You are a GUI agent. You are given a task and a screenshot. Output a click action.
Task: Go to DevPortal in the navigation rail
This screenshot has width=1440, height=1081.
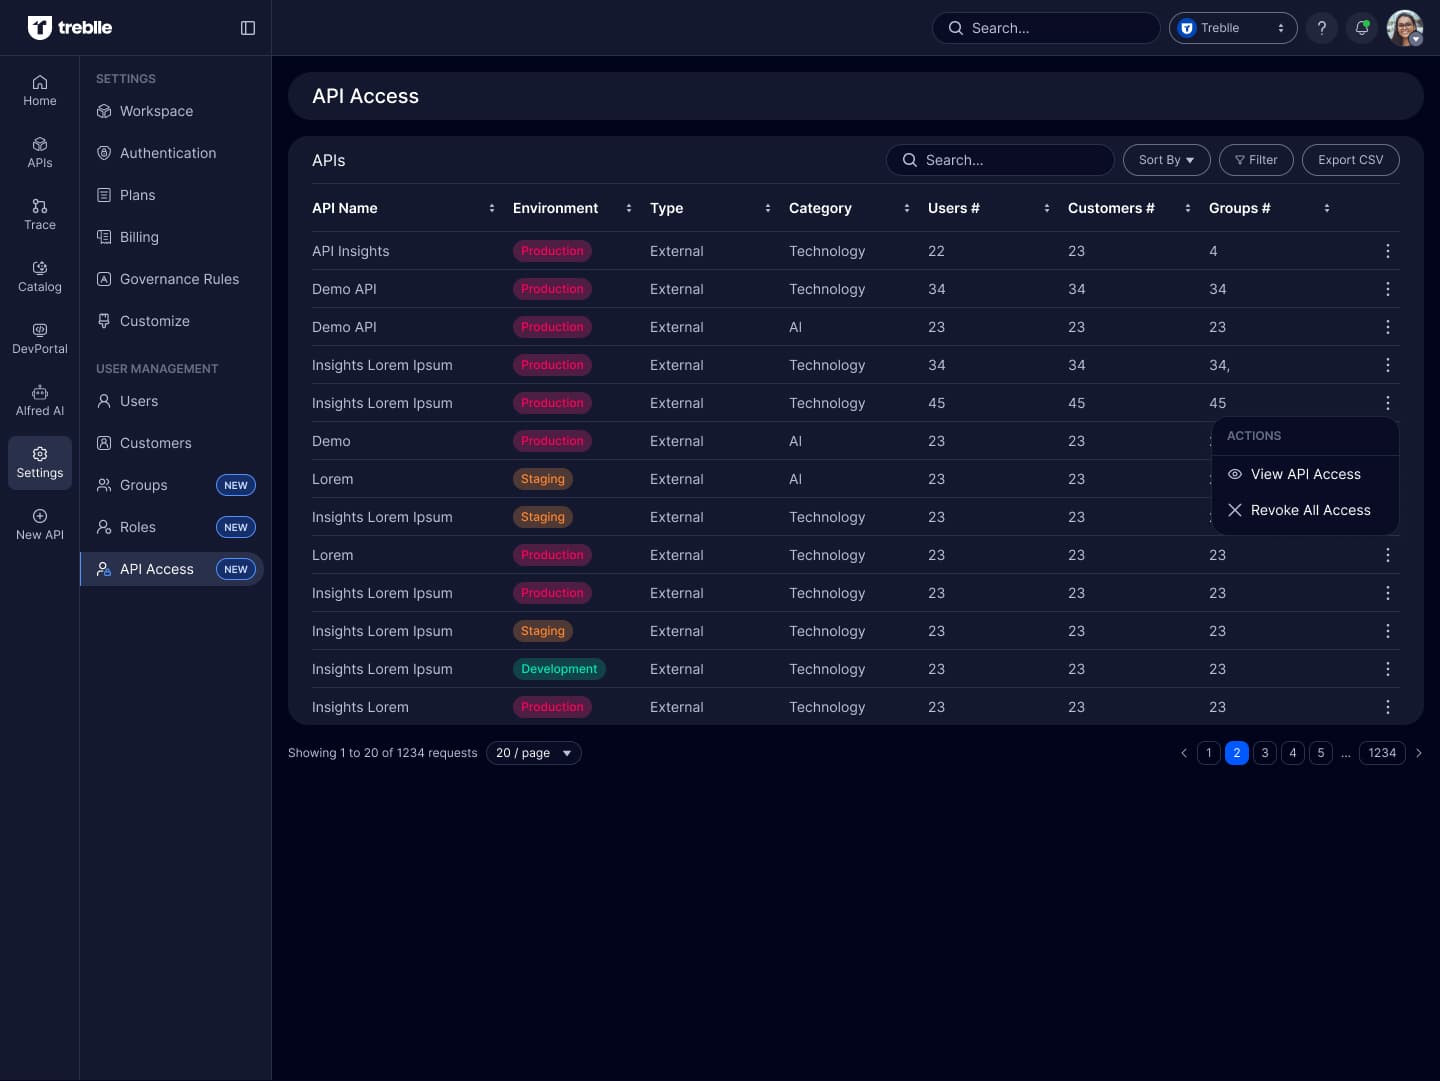pyautogui.click(x=40, y=338)
